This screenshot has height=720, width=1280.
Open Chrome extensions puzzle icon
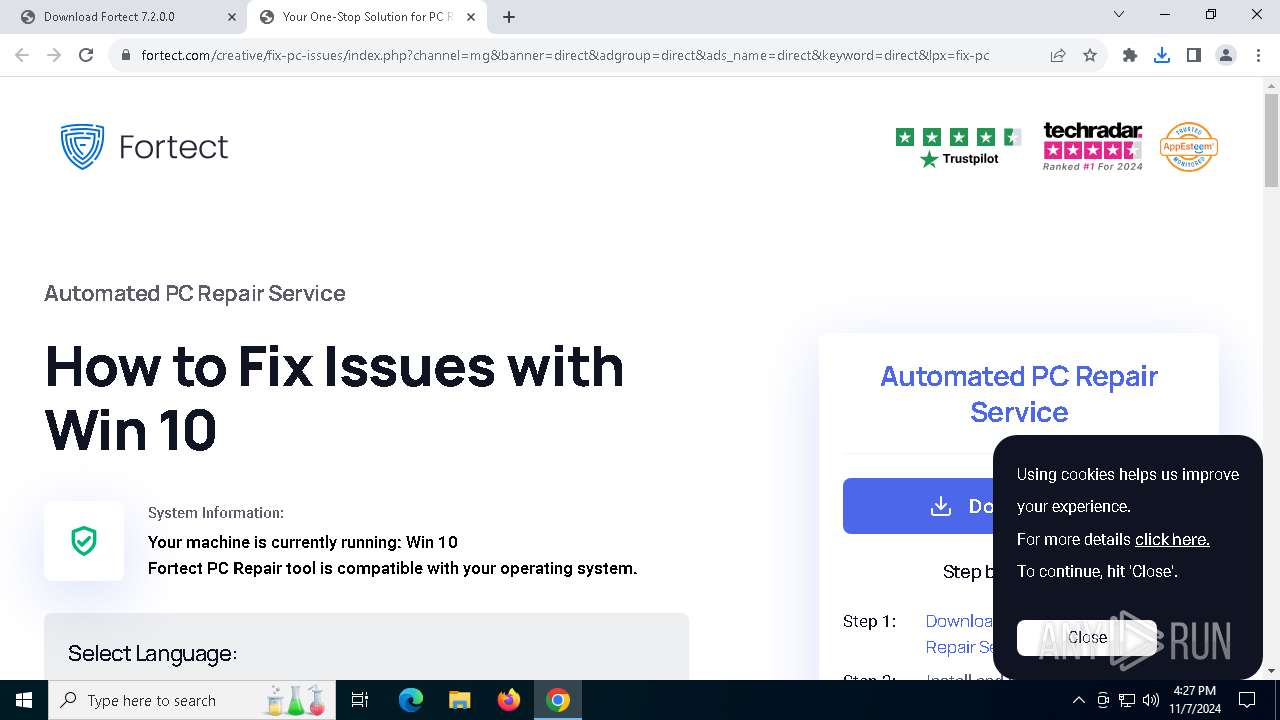coord(1130,55)
